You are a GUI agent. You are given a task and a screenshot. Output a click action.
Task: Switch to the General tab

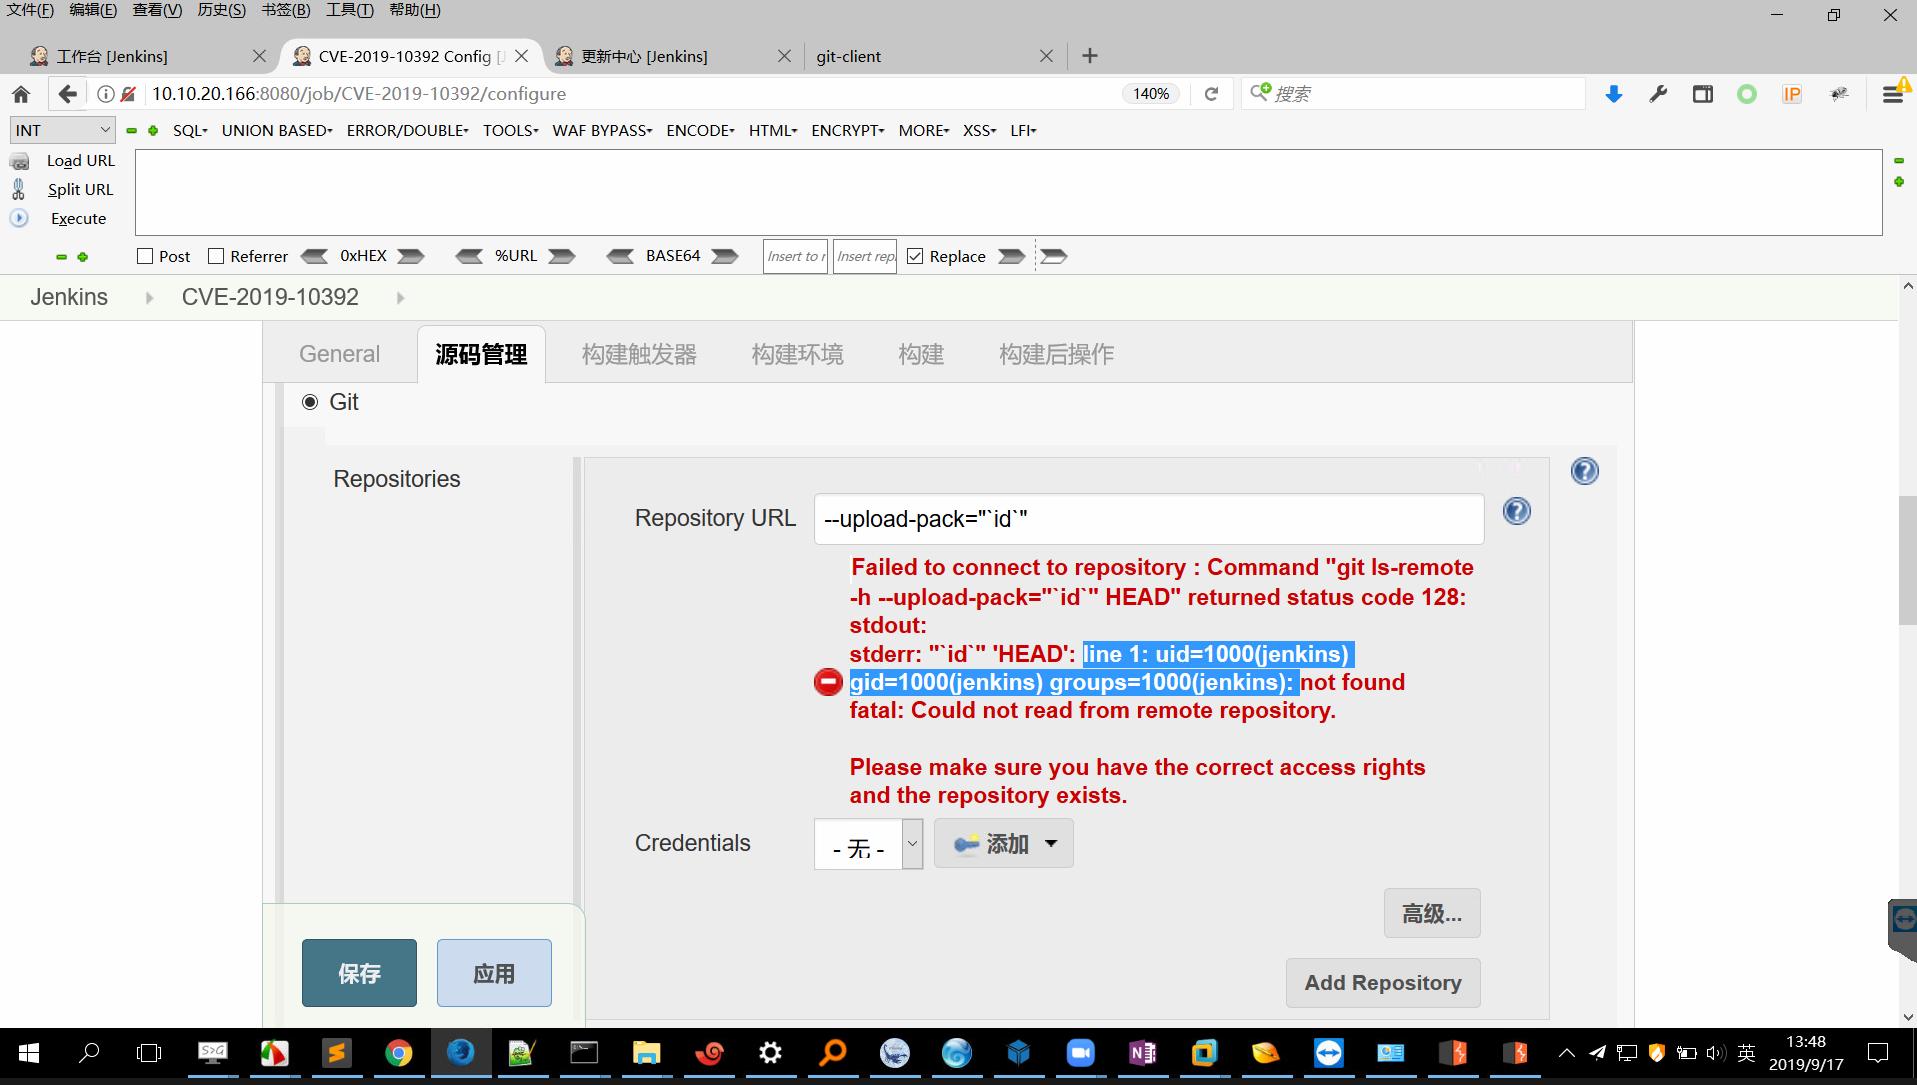tap(339, 354)
